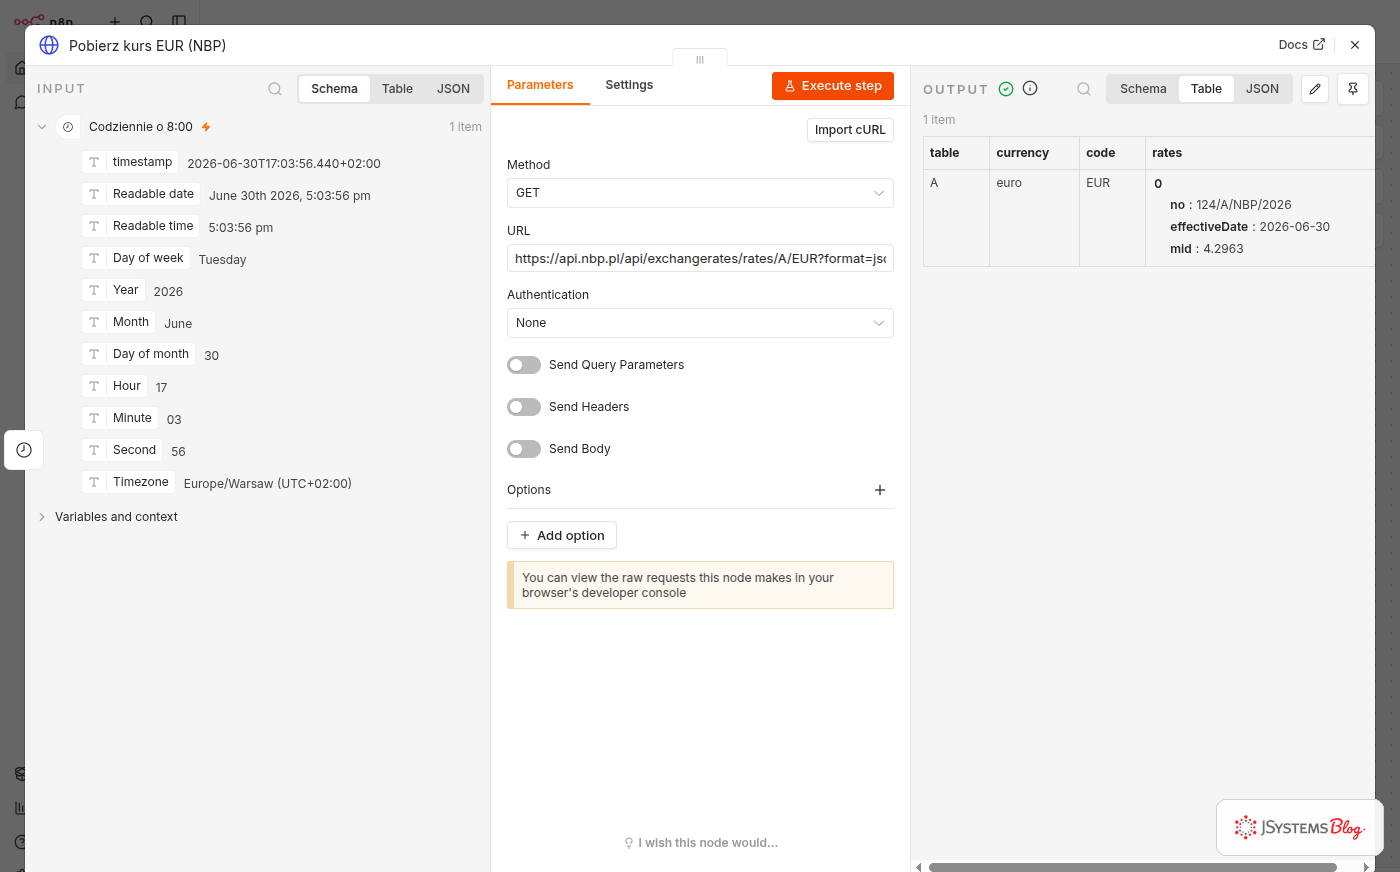This screenshot has height=872, width=1400.
Task: Turn on Send Body switch
Action: (524, 449)
